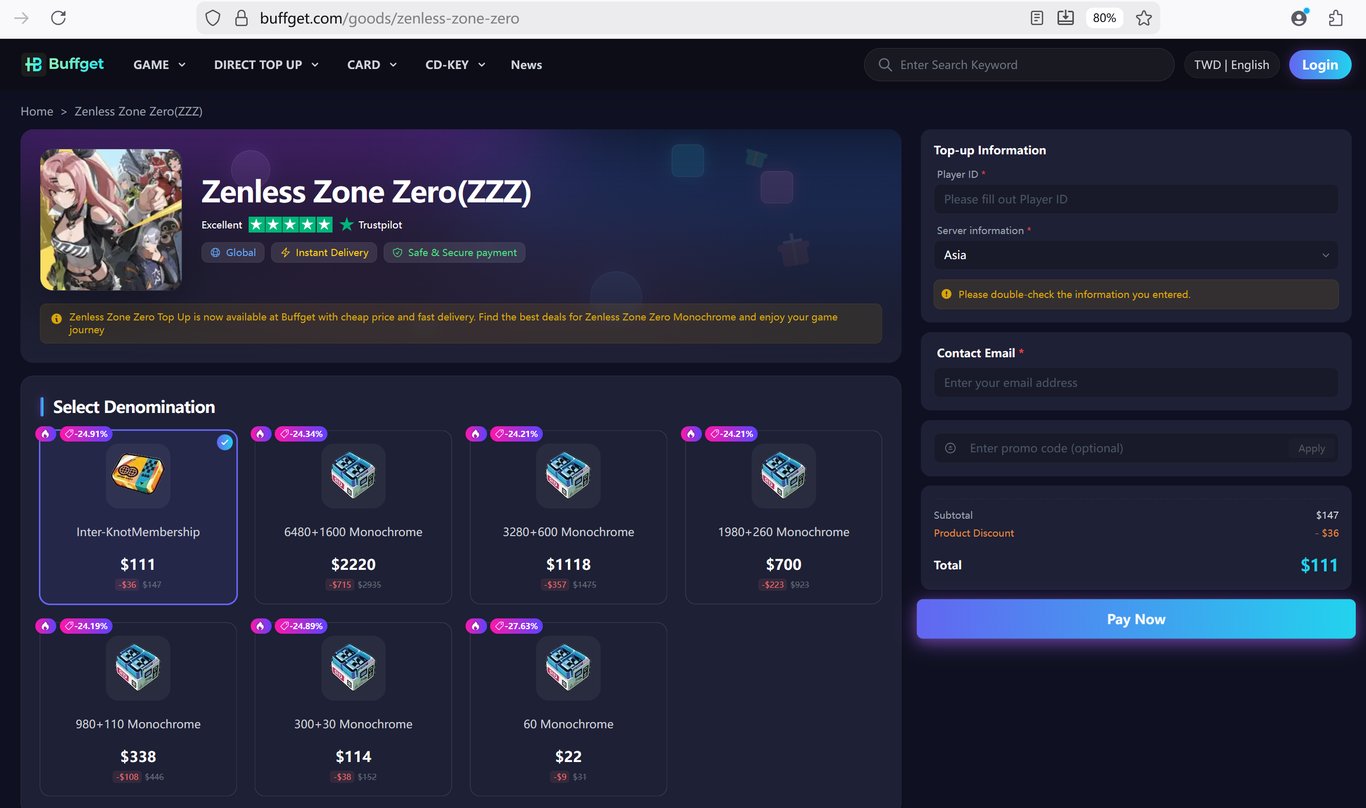The height and width of the screenshot is (808, 1366).
Task: Select the 1980+260 Monochrome denomination
Action: pos(784,517)
